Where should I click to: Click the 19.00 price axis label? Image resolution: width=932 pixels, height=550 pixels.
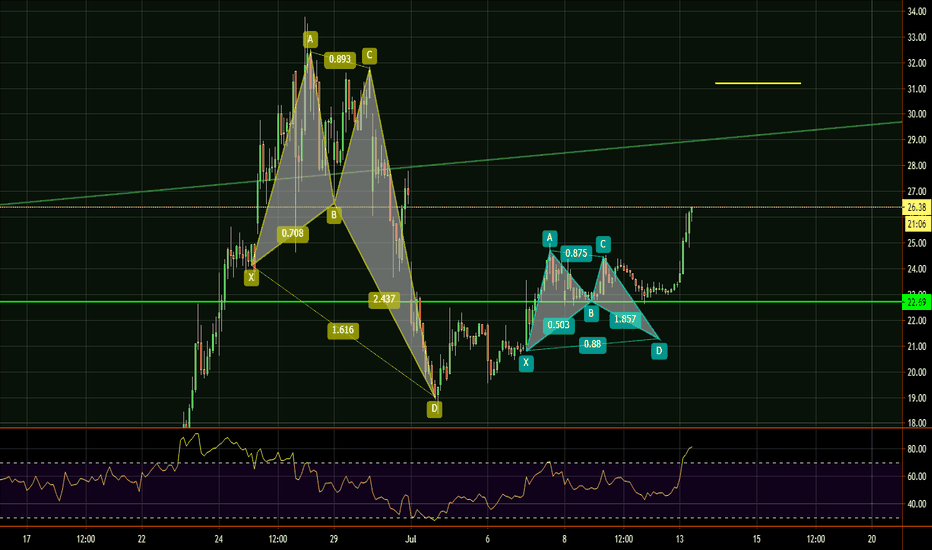pos(917,398)
